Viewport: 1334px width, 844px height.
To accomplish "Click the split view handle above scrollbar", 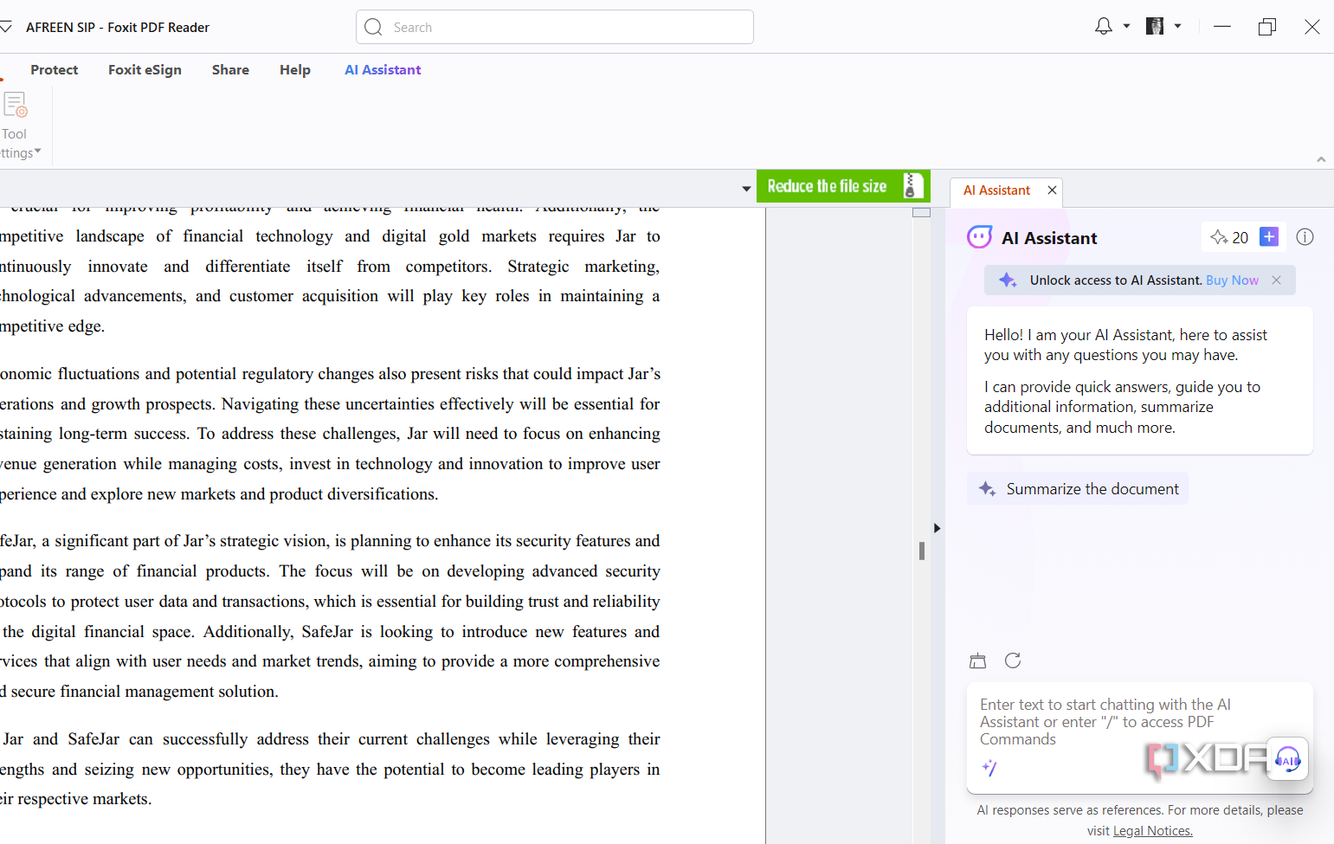I will tap(922, 212).
